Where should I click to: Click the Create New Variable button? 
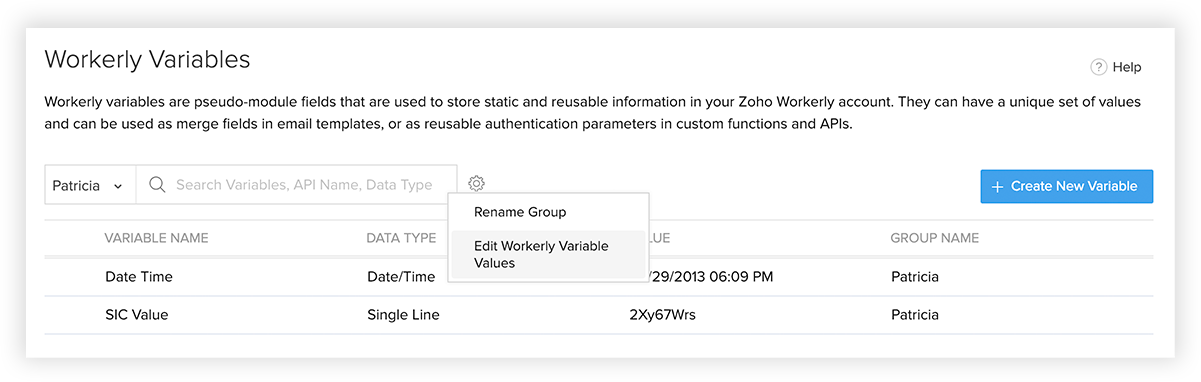click(1067, 186)
